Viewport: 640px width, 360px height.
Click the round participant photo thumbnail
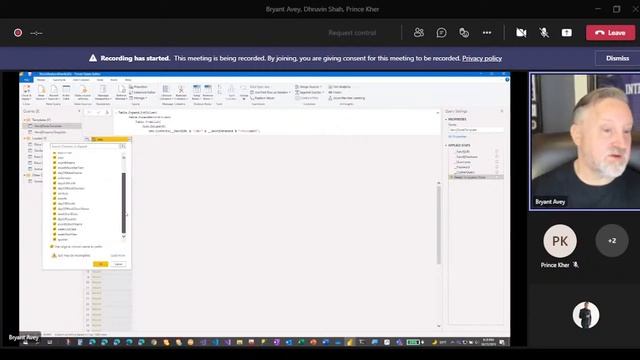point(586,315)
